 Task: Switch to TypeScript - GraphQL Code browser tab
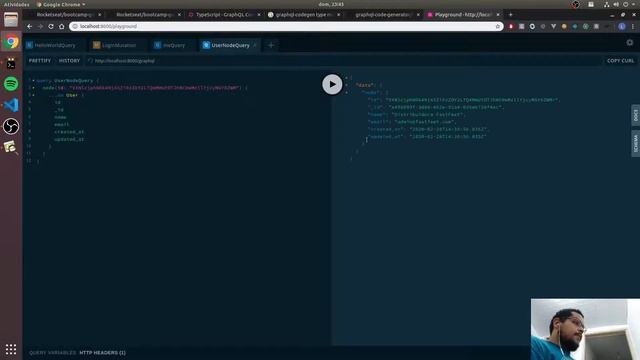tap(224, 15)
